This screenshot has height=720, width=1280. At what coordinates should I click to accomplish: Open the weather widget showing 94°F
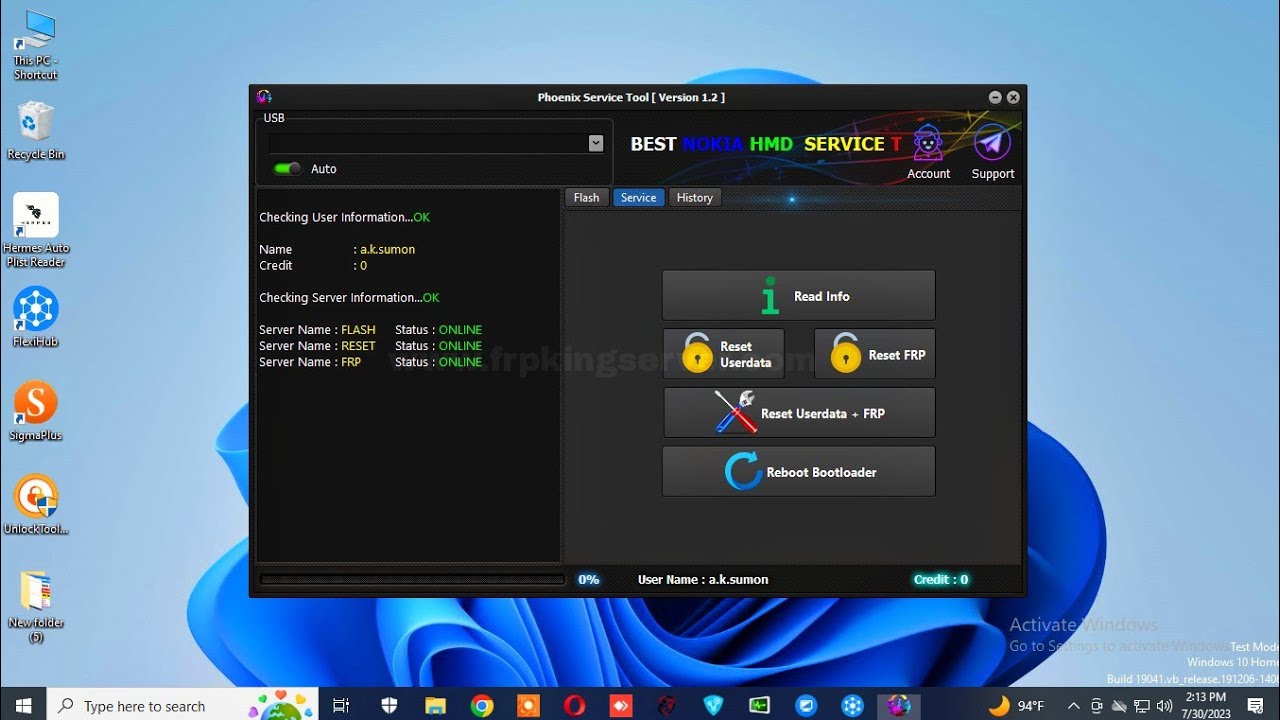pyautogui.click(x=1016, y=706)
